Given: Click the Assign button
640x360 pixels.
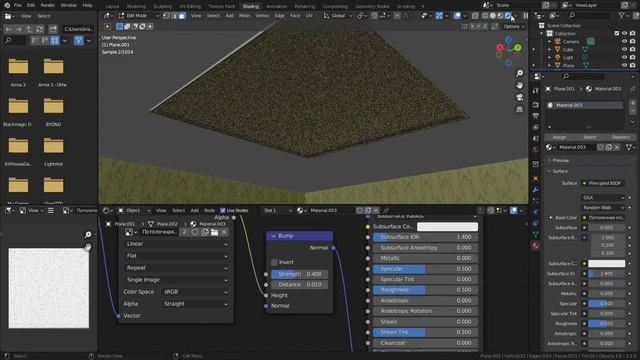Looking at the screenshot, I should coord(559,137).
